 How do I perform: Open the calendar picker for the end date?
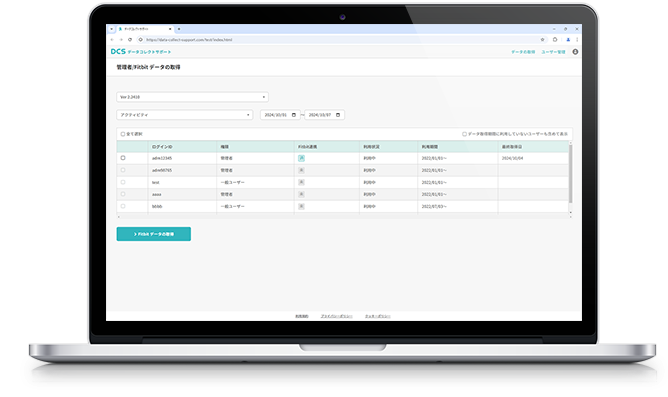click(x=338, y=115)
